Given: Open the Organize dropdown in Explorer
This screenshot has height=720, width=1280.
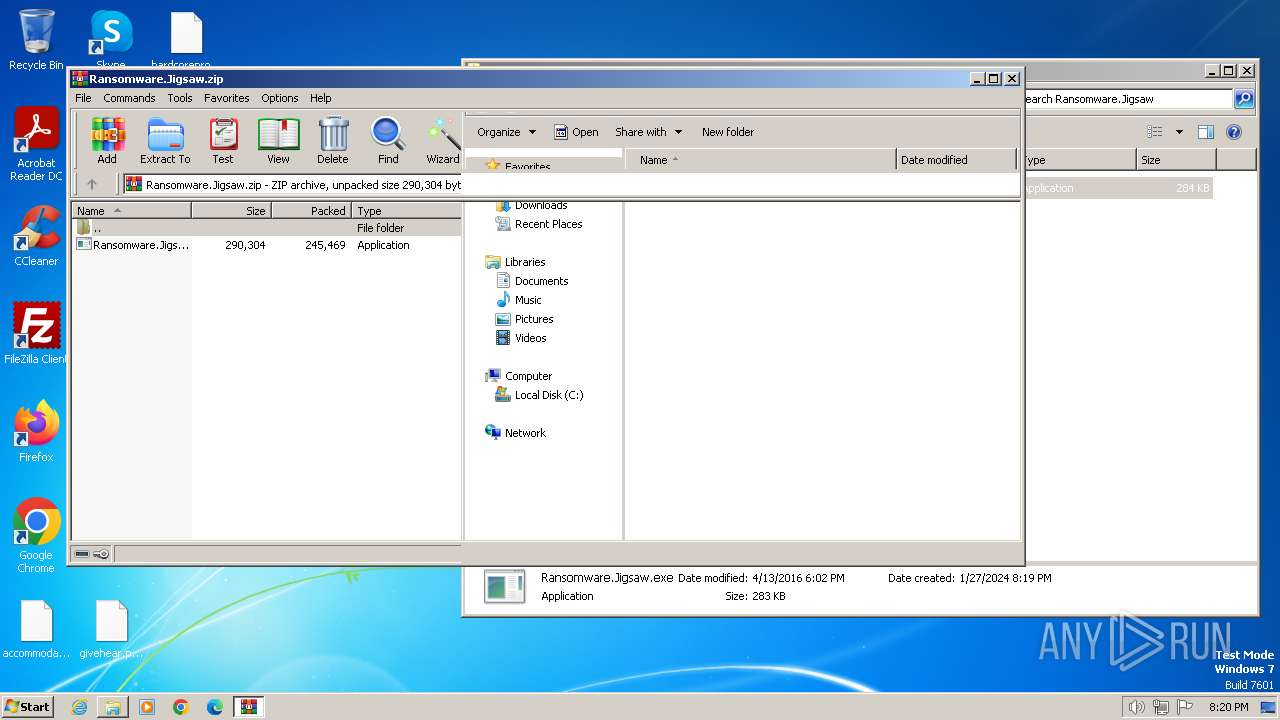Looking at the screenshot, I should [x=506, y=132].
